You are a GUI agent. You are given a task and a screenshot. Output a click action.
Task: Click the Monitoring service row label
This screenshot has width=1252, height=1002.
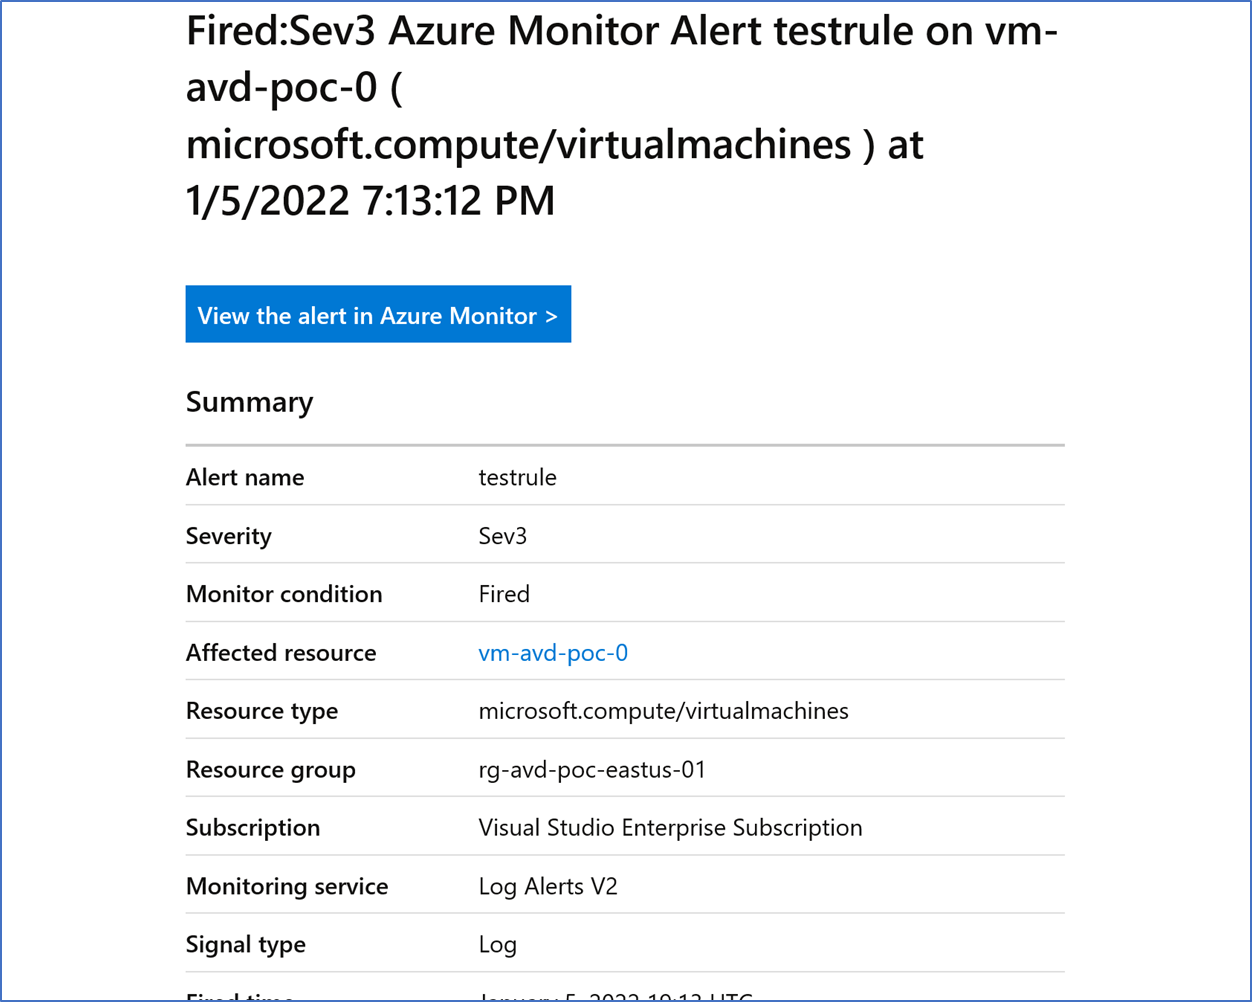coord(287,886)
